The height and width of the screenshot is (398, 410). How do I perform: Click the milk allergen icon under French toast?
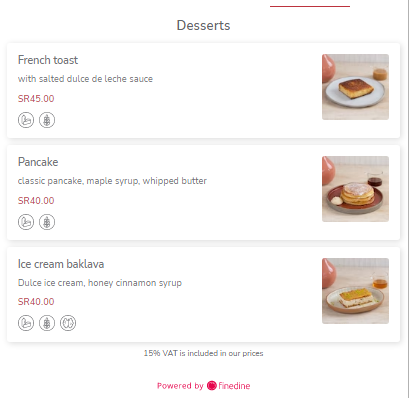click(x=26, y=120)
